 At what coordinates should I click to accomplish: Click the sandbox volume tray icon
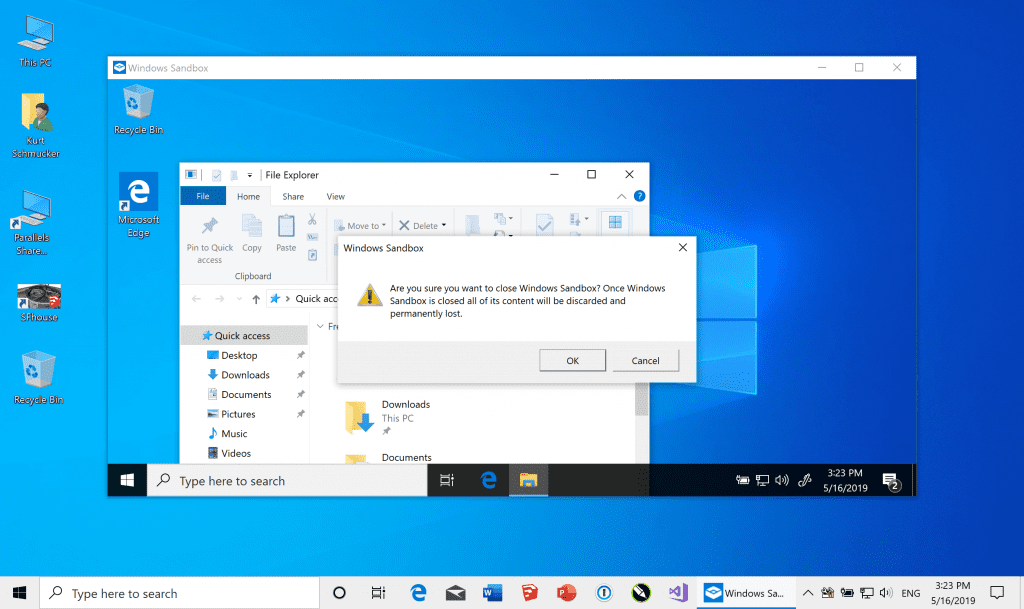[782, 480]
